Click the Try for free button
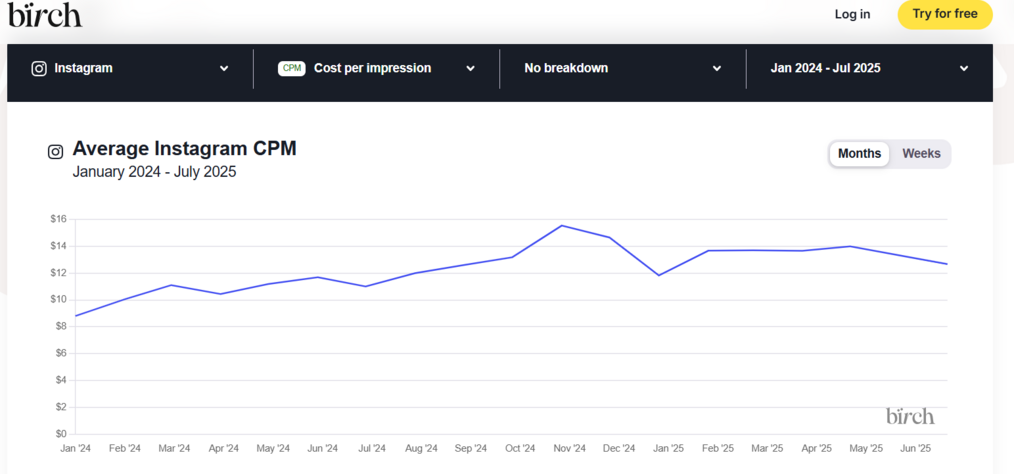The image size is (1014, 474). tap(945, 14)
